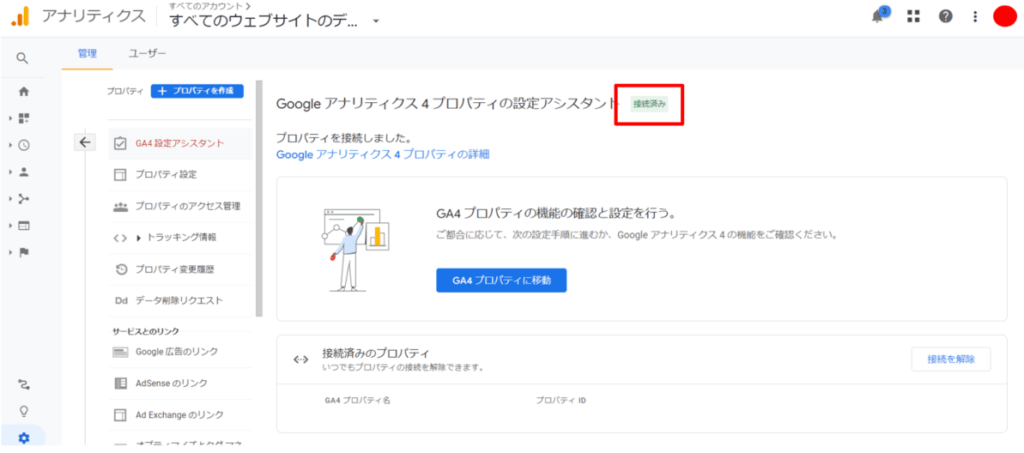
Task: Click the GA4 設定アシスタント checkbox icon
Action: (120, 144)
